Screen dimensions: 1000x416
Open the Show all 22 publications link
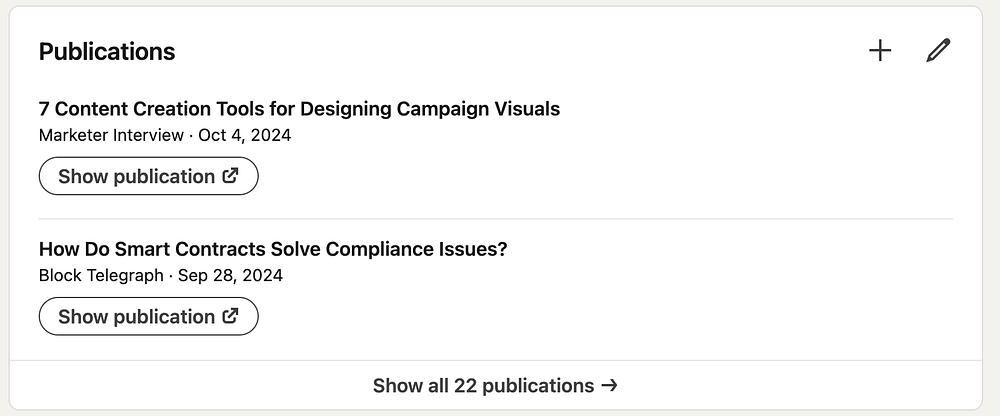pos(494,385)
